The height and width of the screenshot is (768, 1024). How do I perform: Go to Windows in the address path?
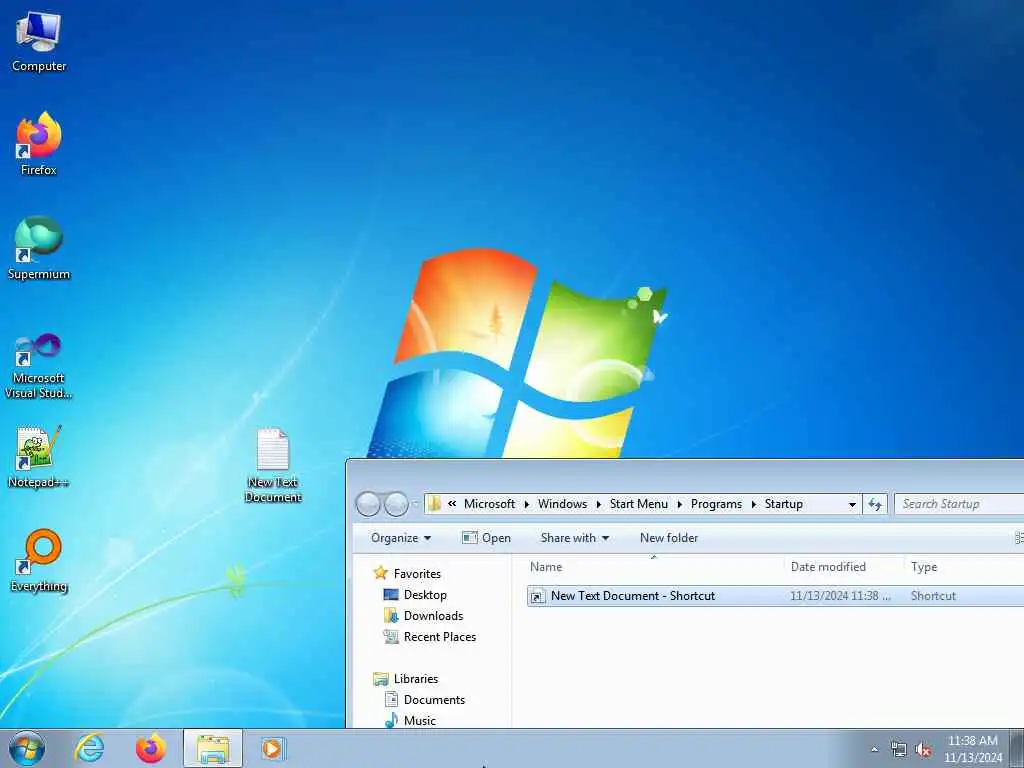[x=562, y=504]
